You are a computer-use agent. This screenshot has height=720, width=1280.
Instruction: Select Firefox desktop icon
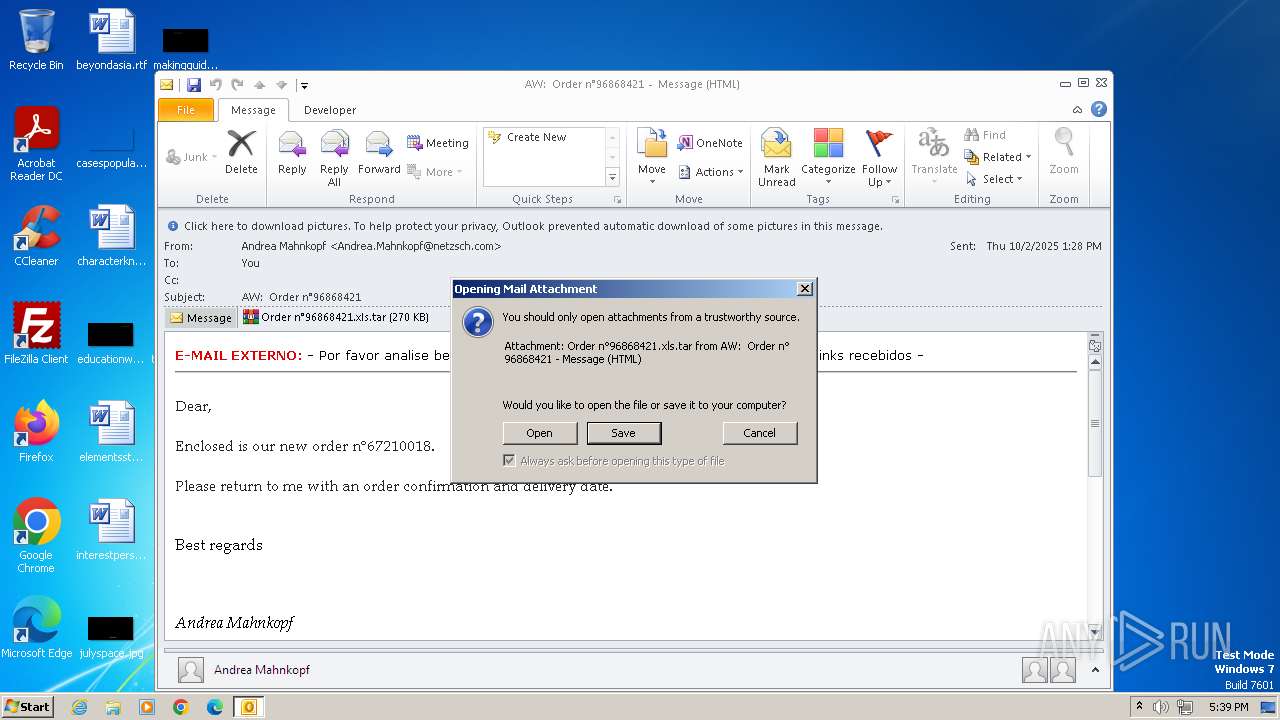click(36, 432)
